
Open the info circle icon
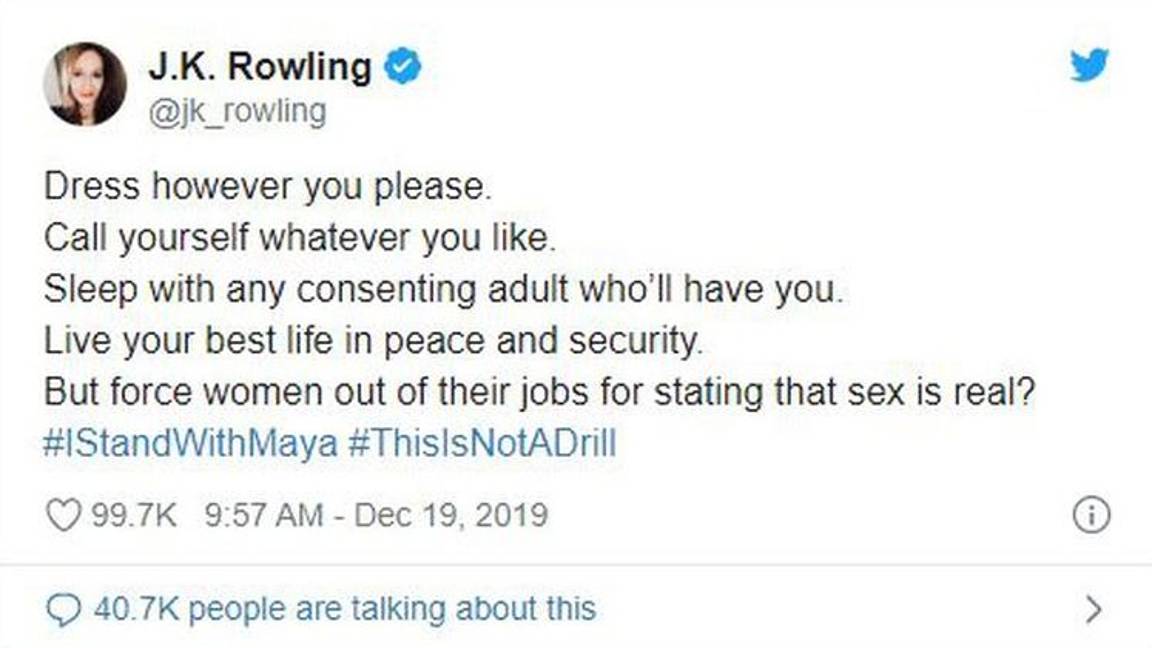(x=1091, y=515)
